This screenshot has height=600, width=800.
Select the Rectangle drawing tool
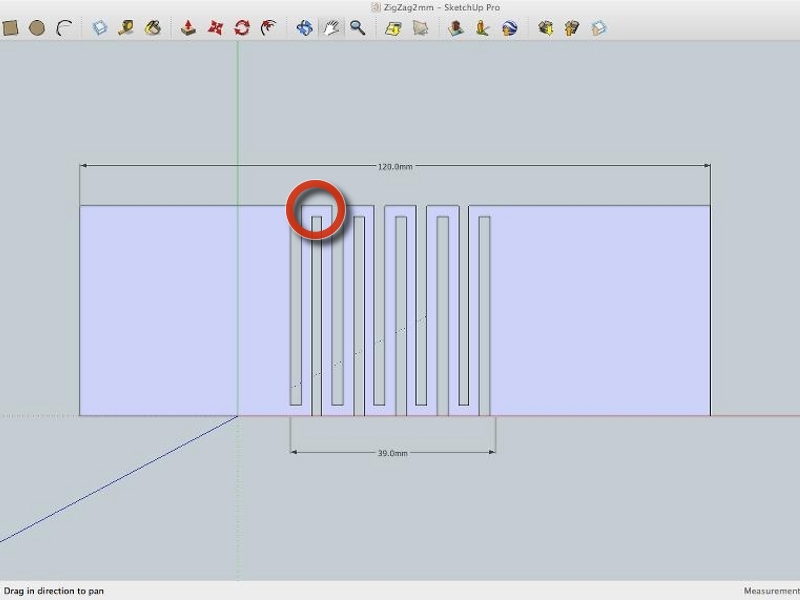[10, 28]
